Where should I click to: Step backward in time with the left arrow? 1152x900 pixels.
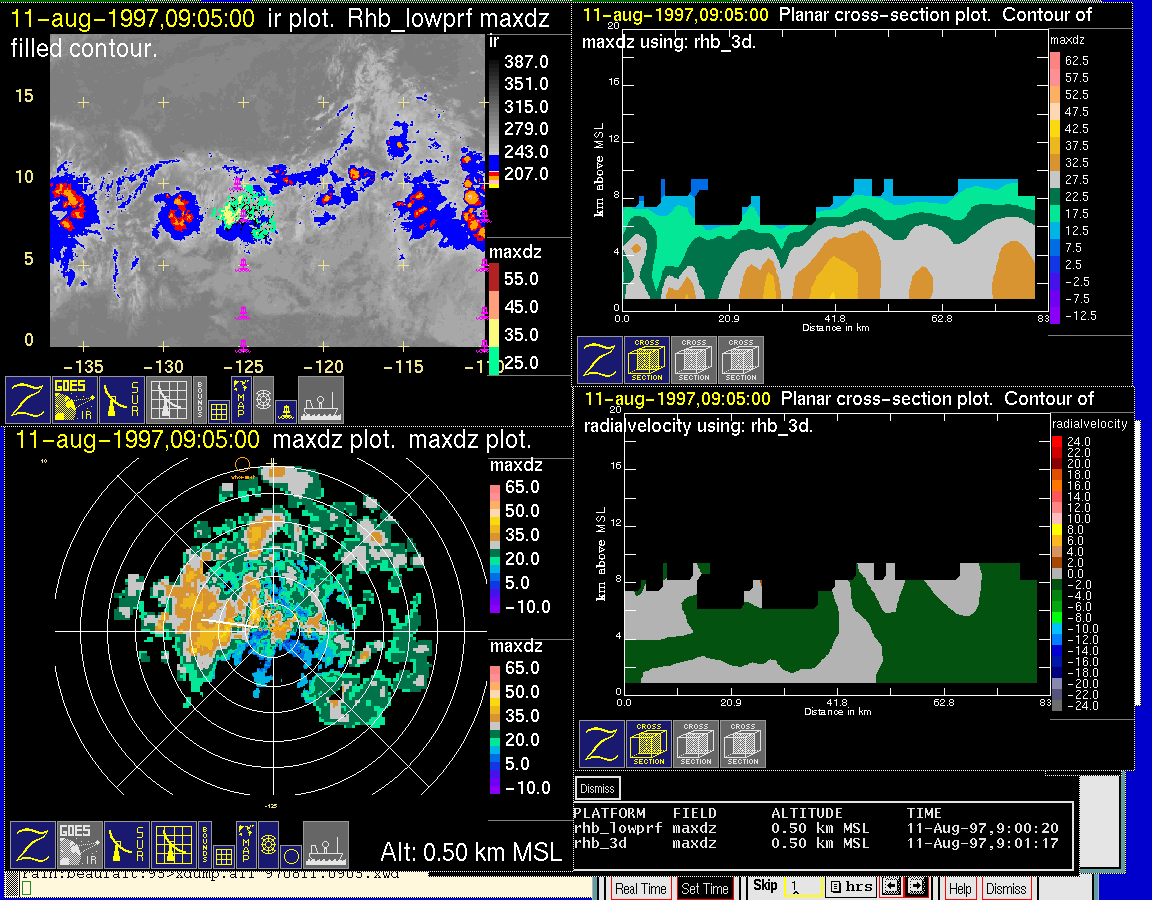click(x=889, y=887)
